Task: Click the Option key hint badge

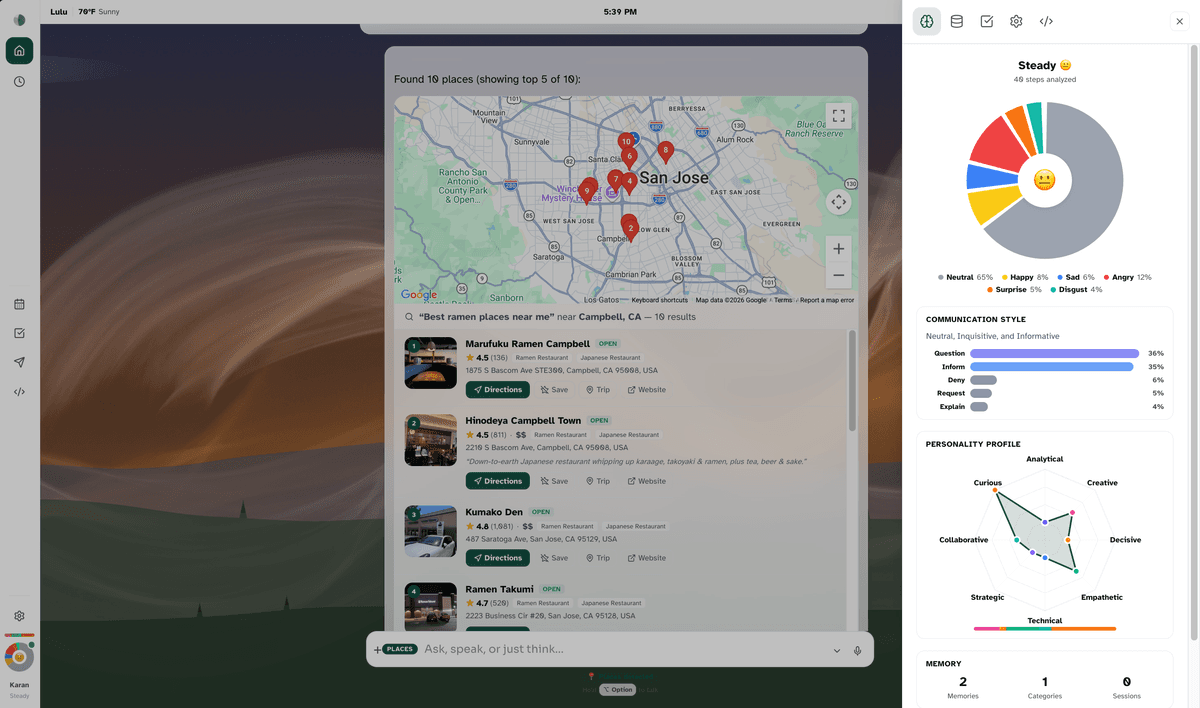Action: point(618,689)
